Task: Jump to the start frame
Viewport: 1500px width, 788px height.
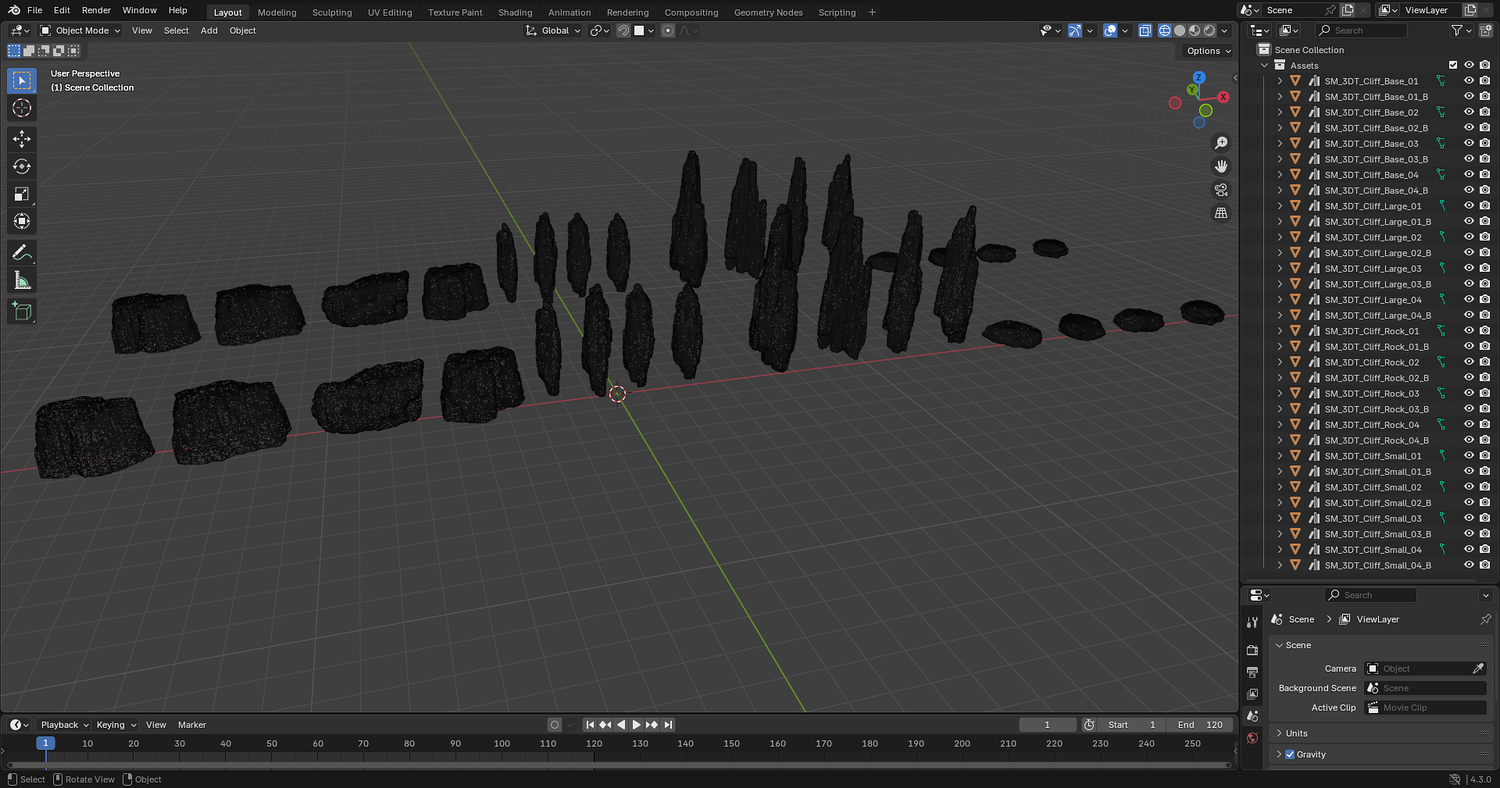Action: (590, 725)
